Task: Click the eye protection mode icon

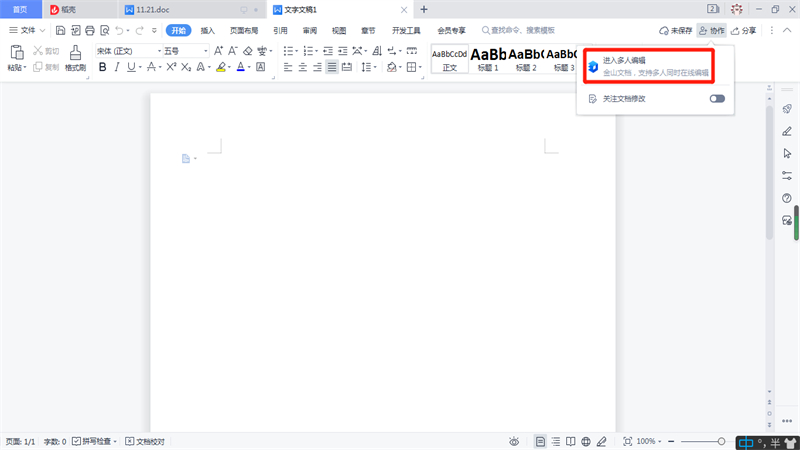Action: (x=513, y=441)
